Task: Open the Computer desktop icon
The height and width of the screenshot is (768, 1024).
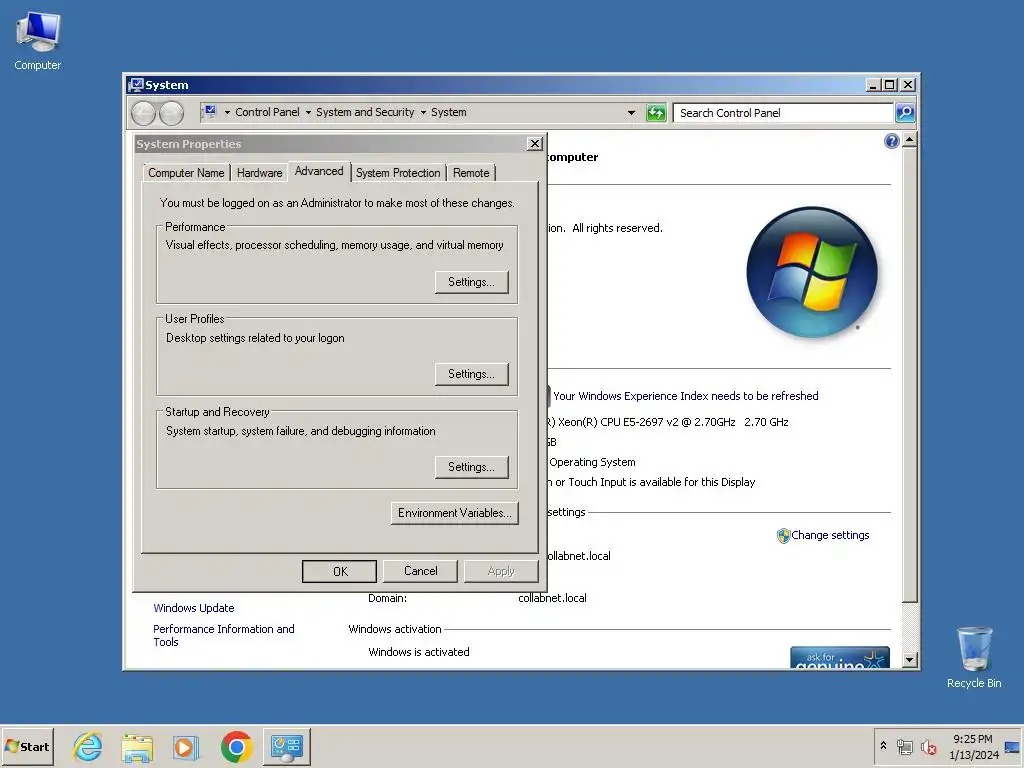Action: tap(38, 40)
